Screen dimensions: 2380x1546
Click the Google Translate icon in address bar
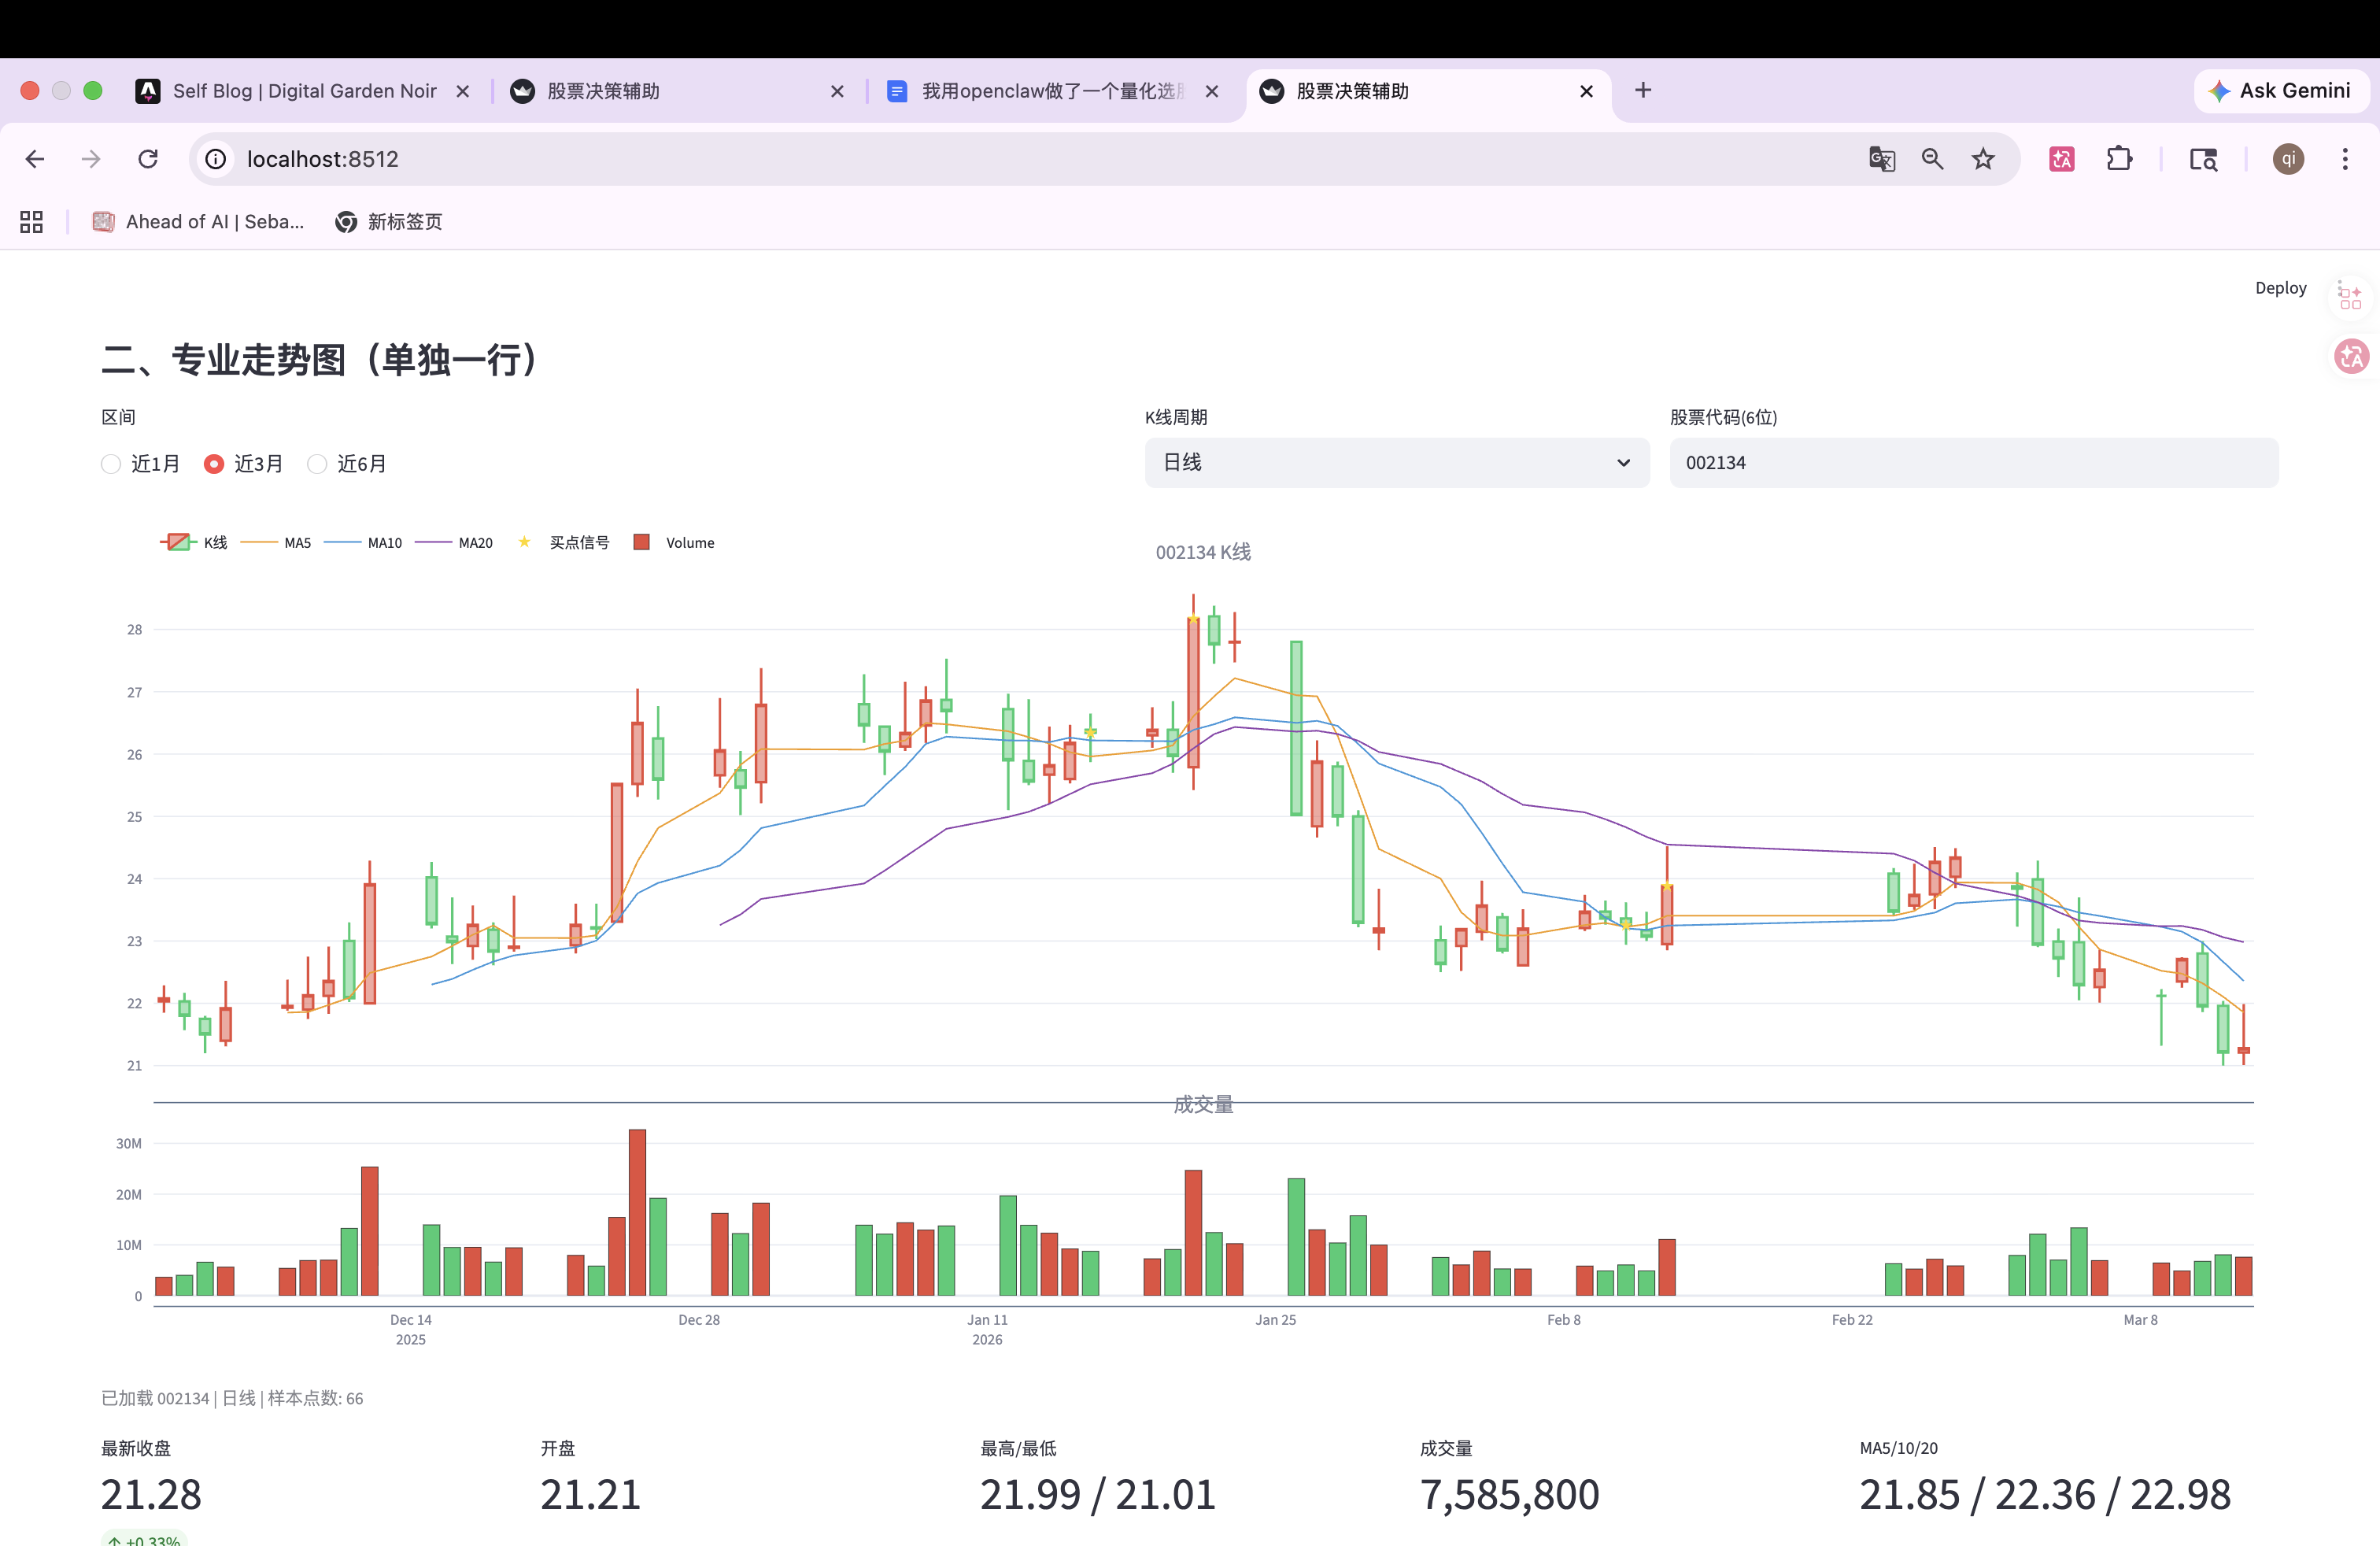point(1881,159)
